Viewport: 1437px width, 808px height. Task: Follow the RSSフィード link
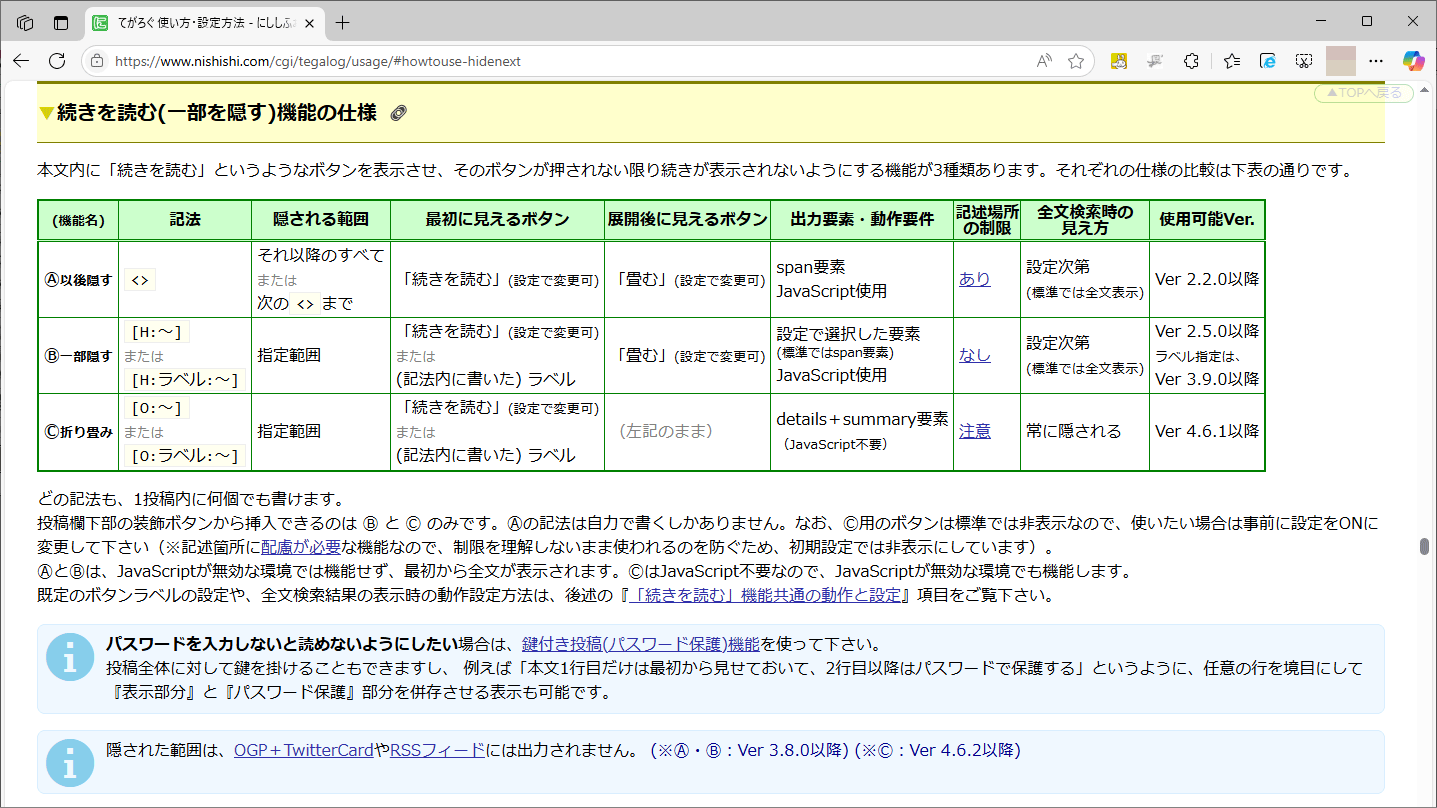coord(437,751)
